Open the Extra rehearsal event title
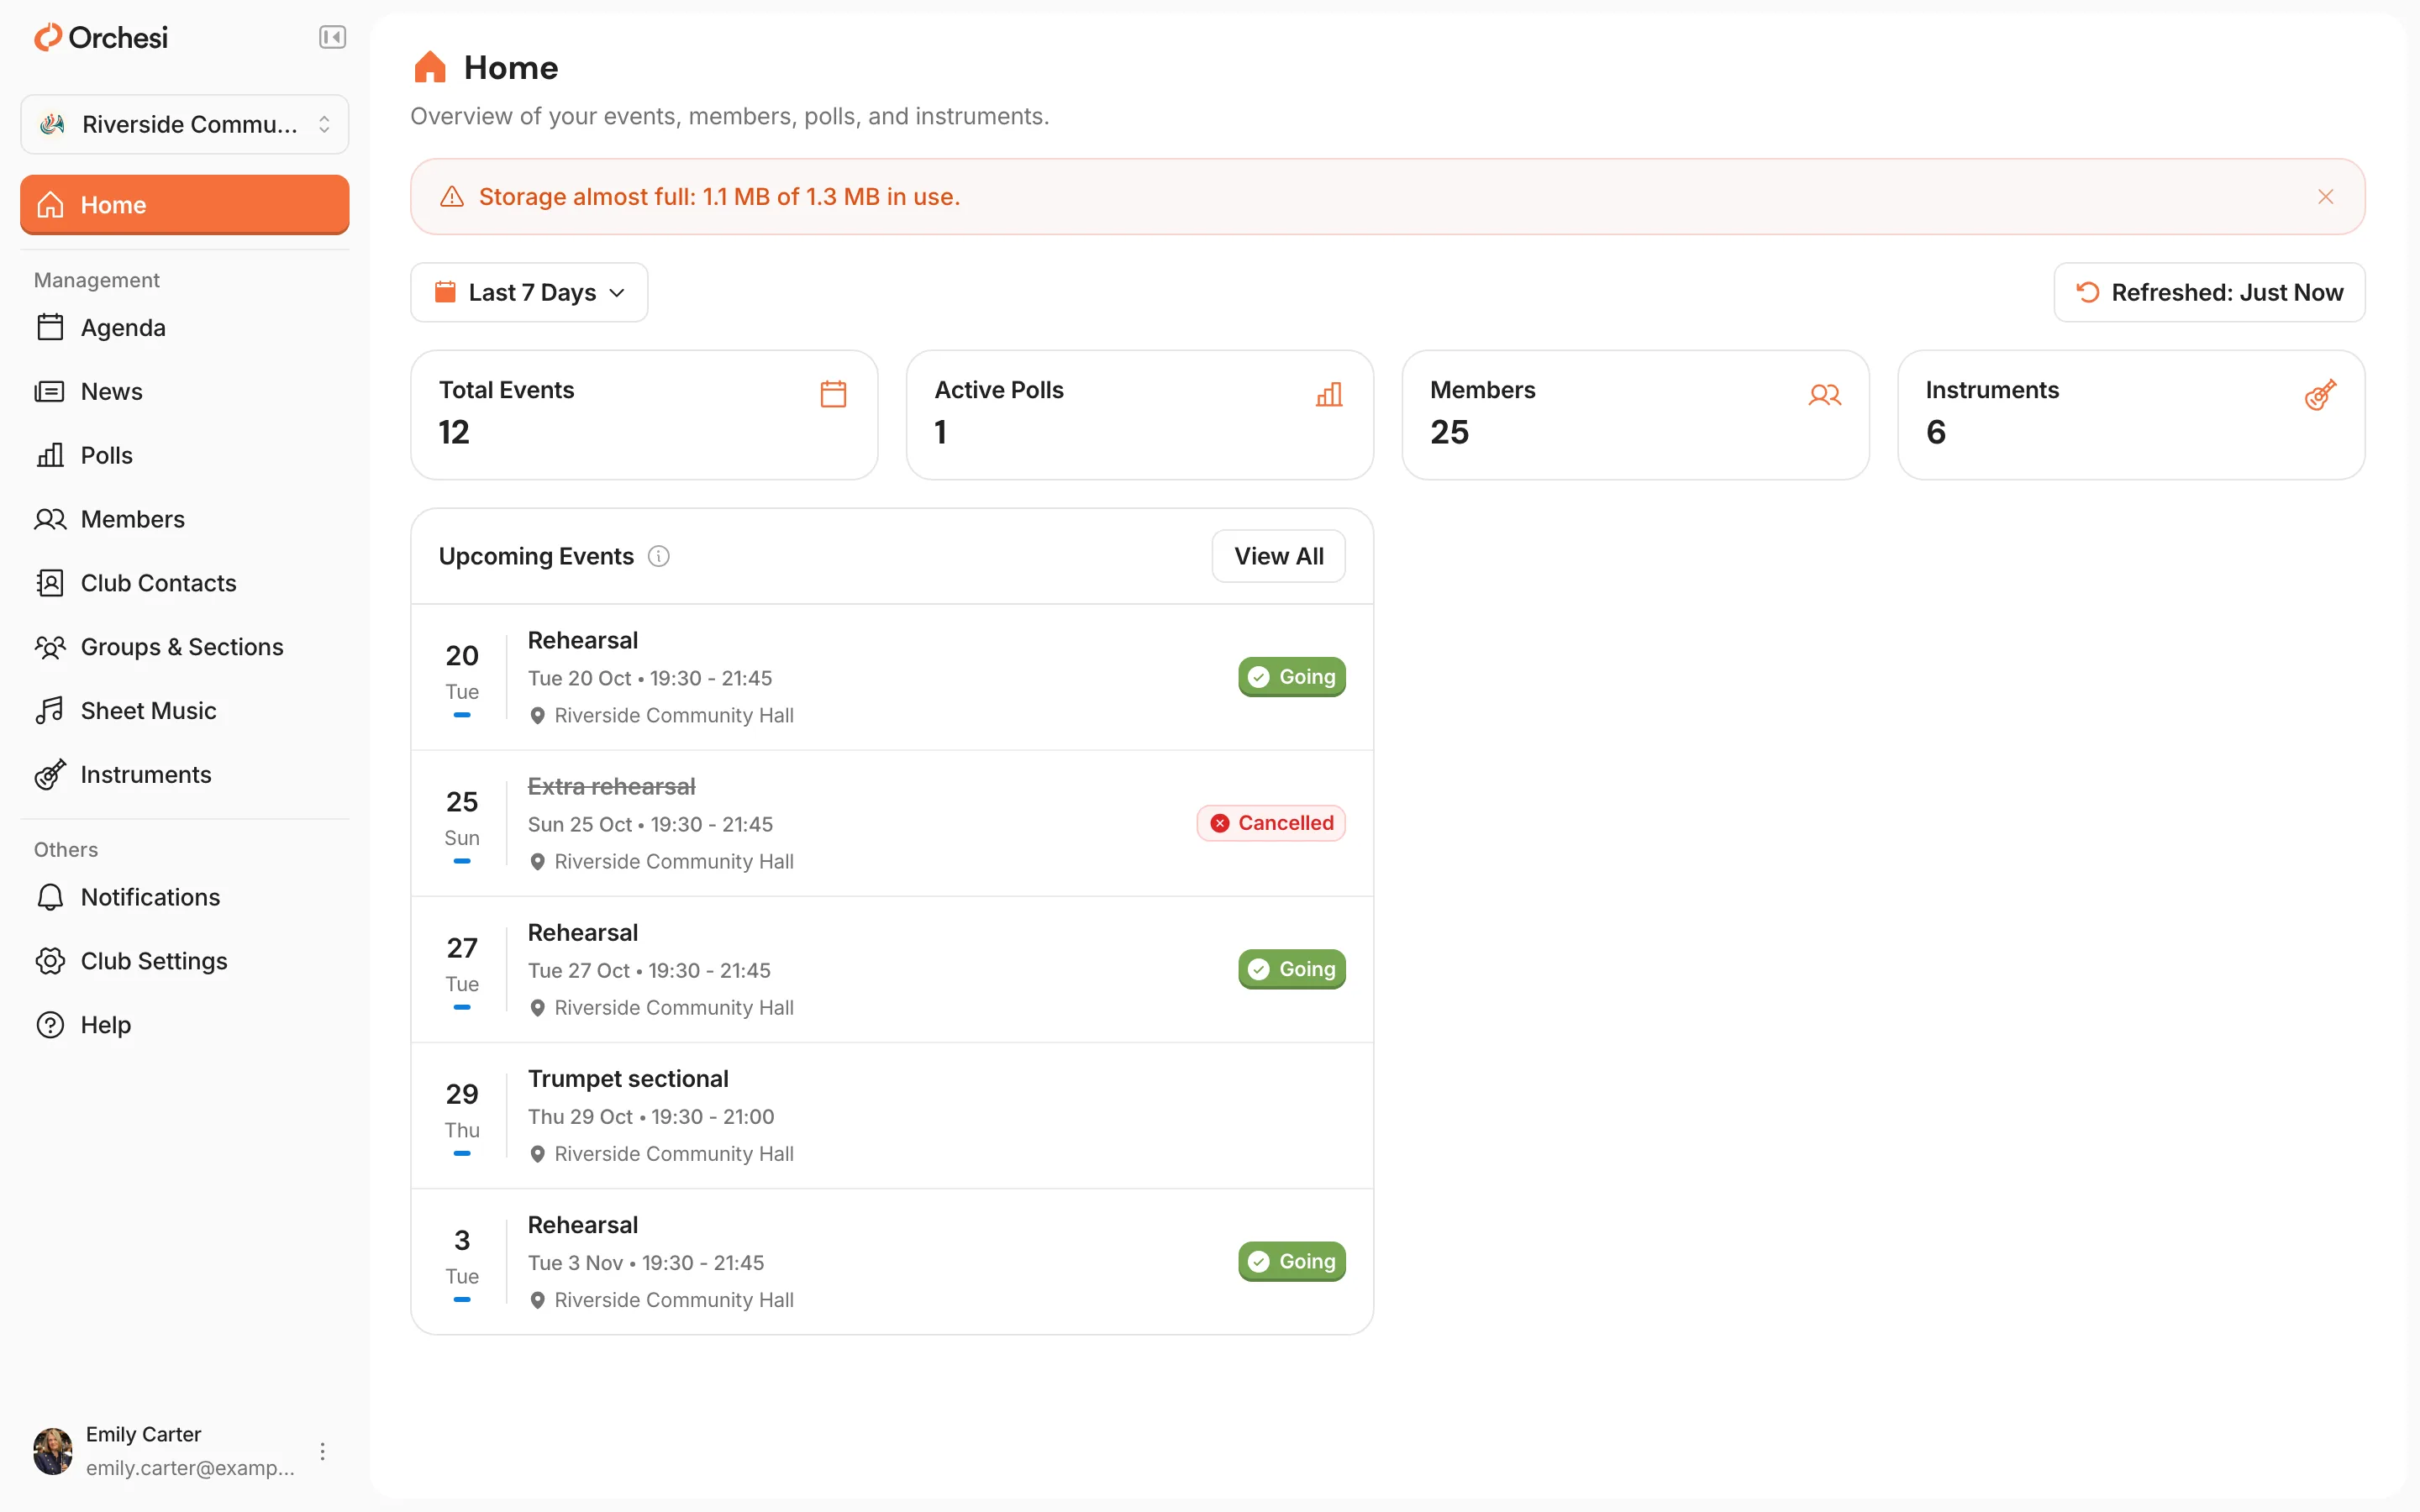The image size is (2420, 1512). click(611, 787)
